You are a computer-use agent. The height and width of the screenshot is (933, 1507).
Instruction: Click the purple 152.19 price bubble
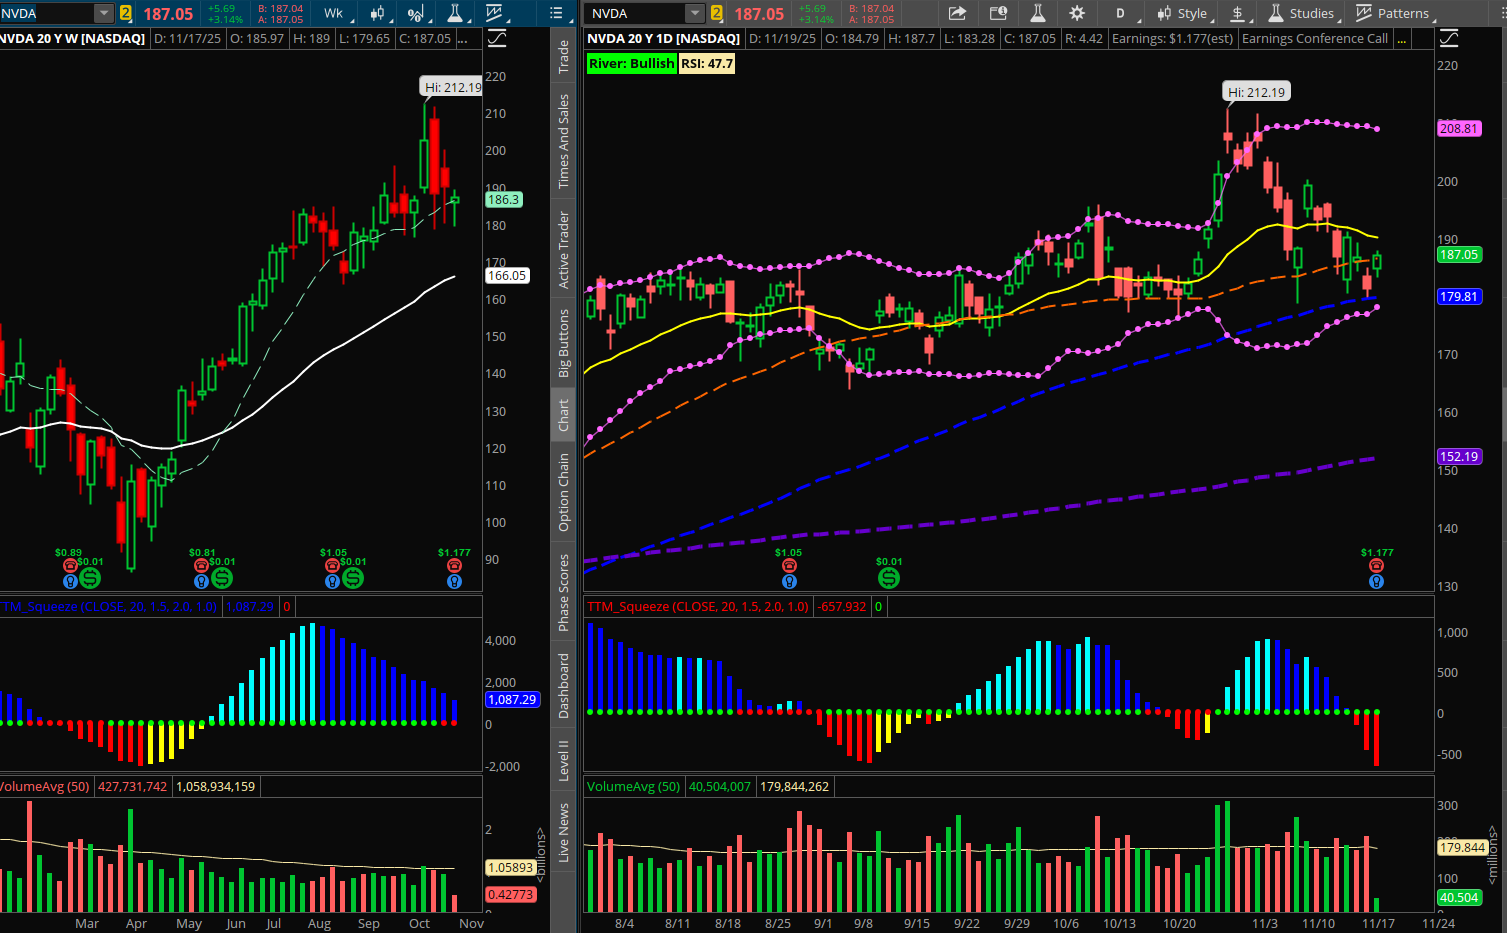pos(1458,457)
